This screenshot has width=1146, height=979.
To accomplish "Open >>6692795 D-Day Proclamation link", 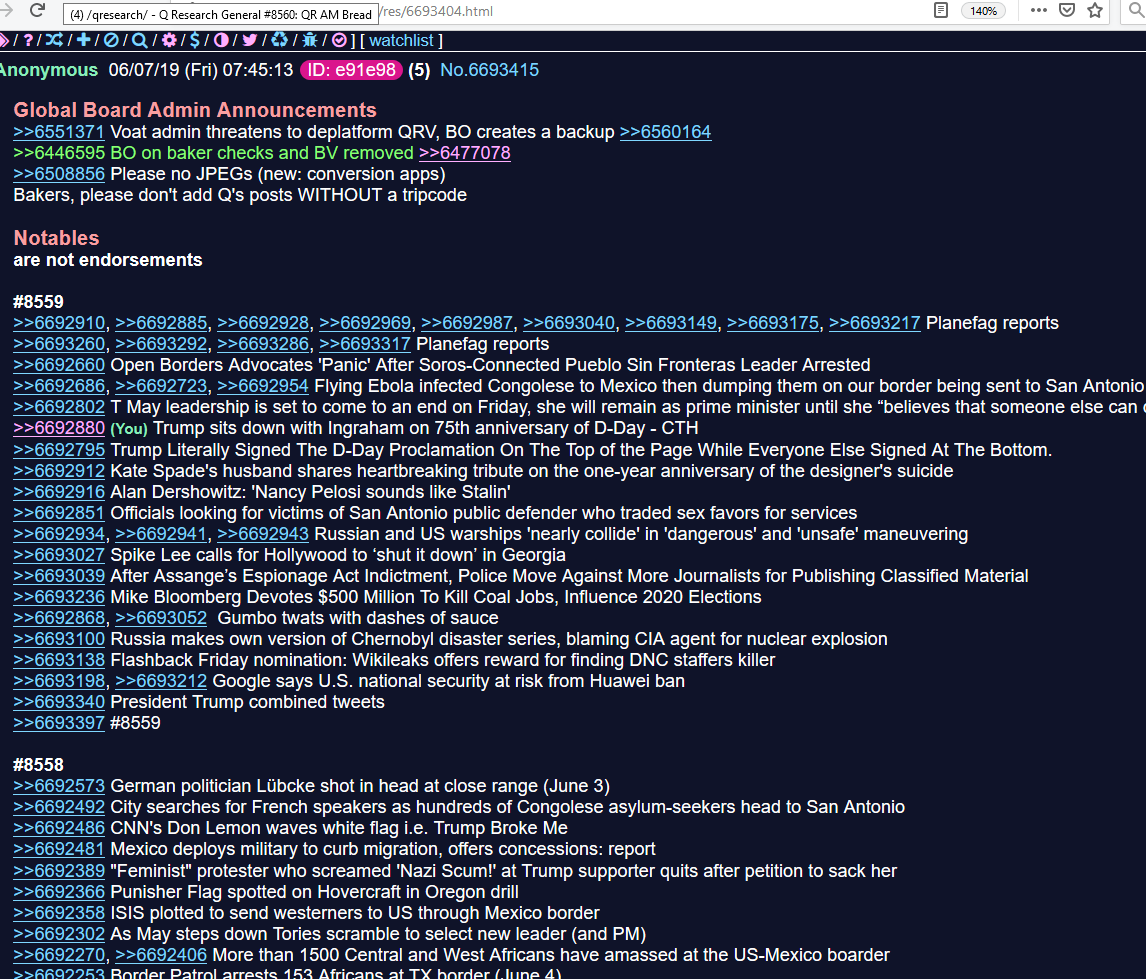I will 59,451.
